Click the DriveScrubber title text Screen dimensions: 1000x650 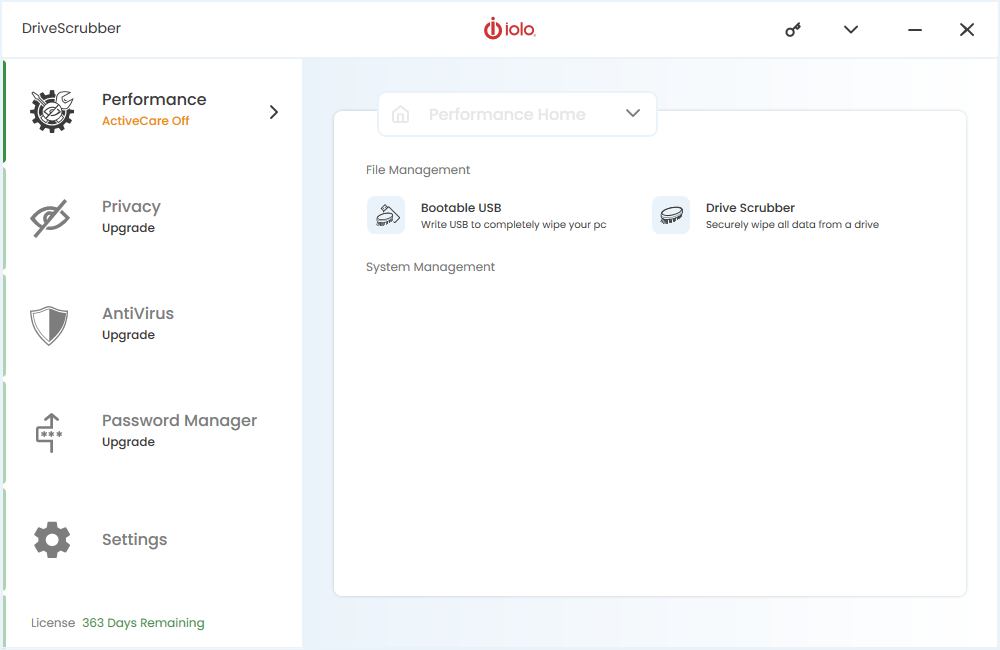(71, 29)
